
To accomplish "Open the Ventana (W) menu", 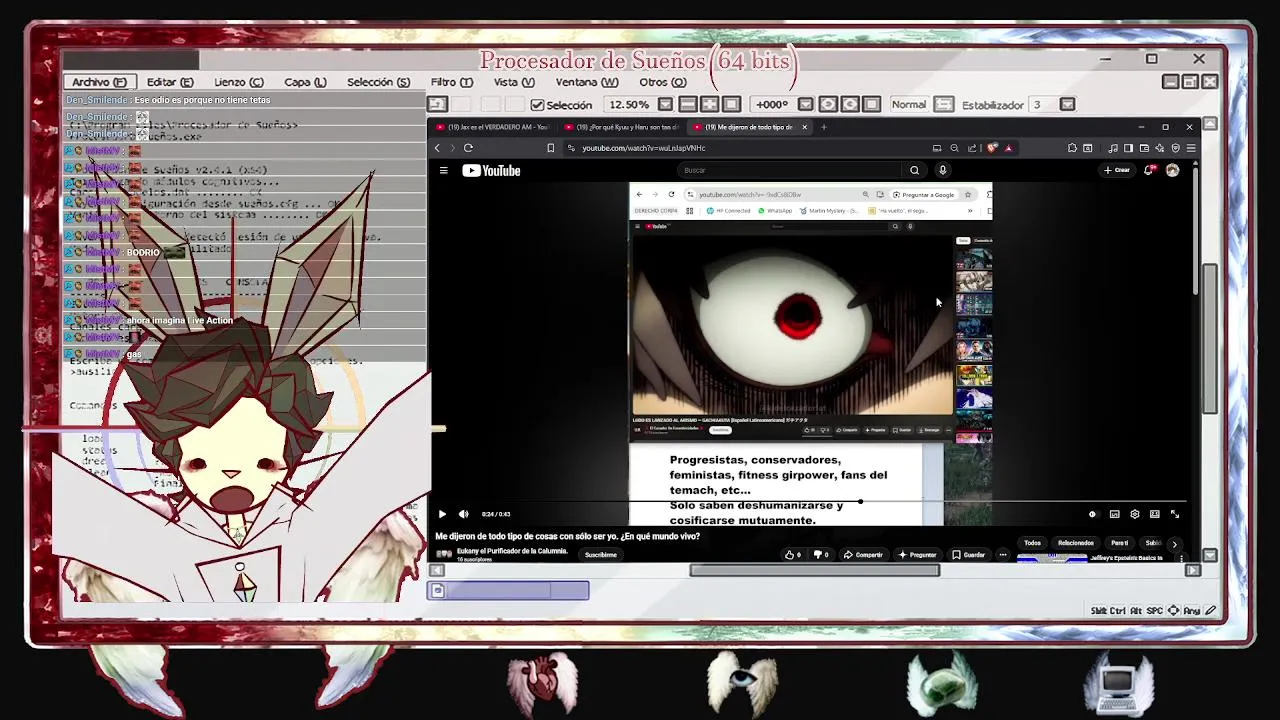I will (x=587, y=82).
